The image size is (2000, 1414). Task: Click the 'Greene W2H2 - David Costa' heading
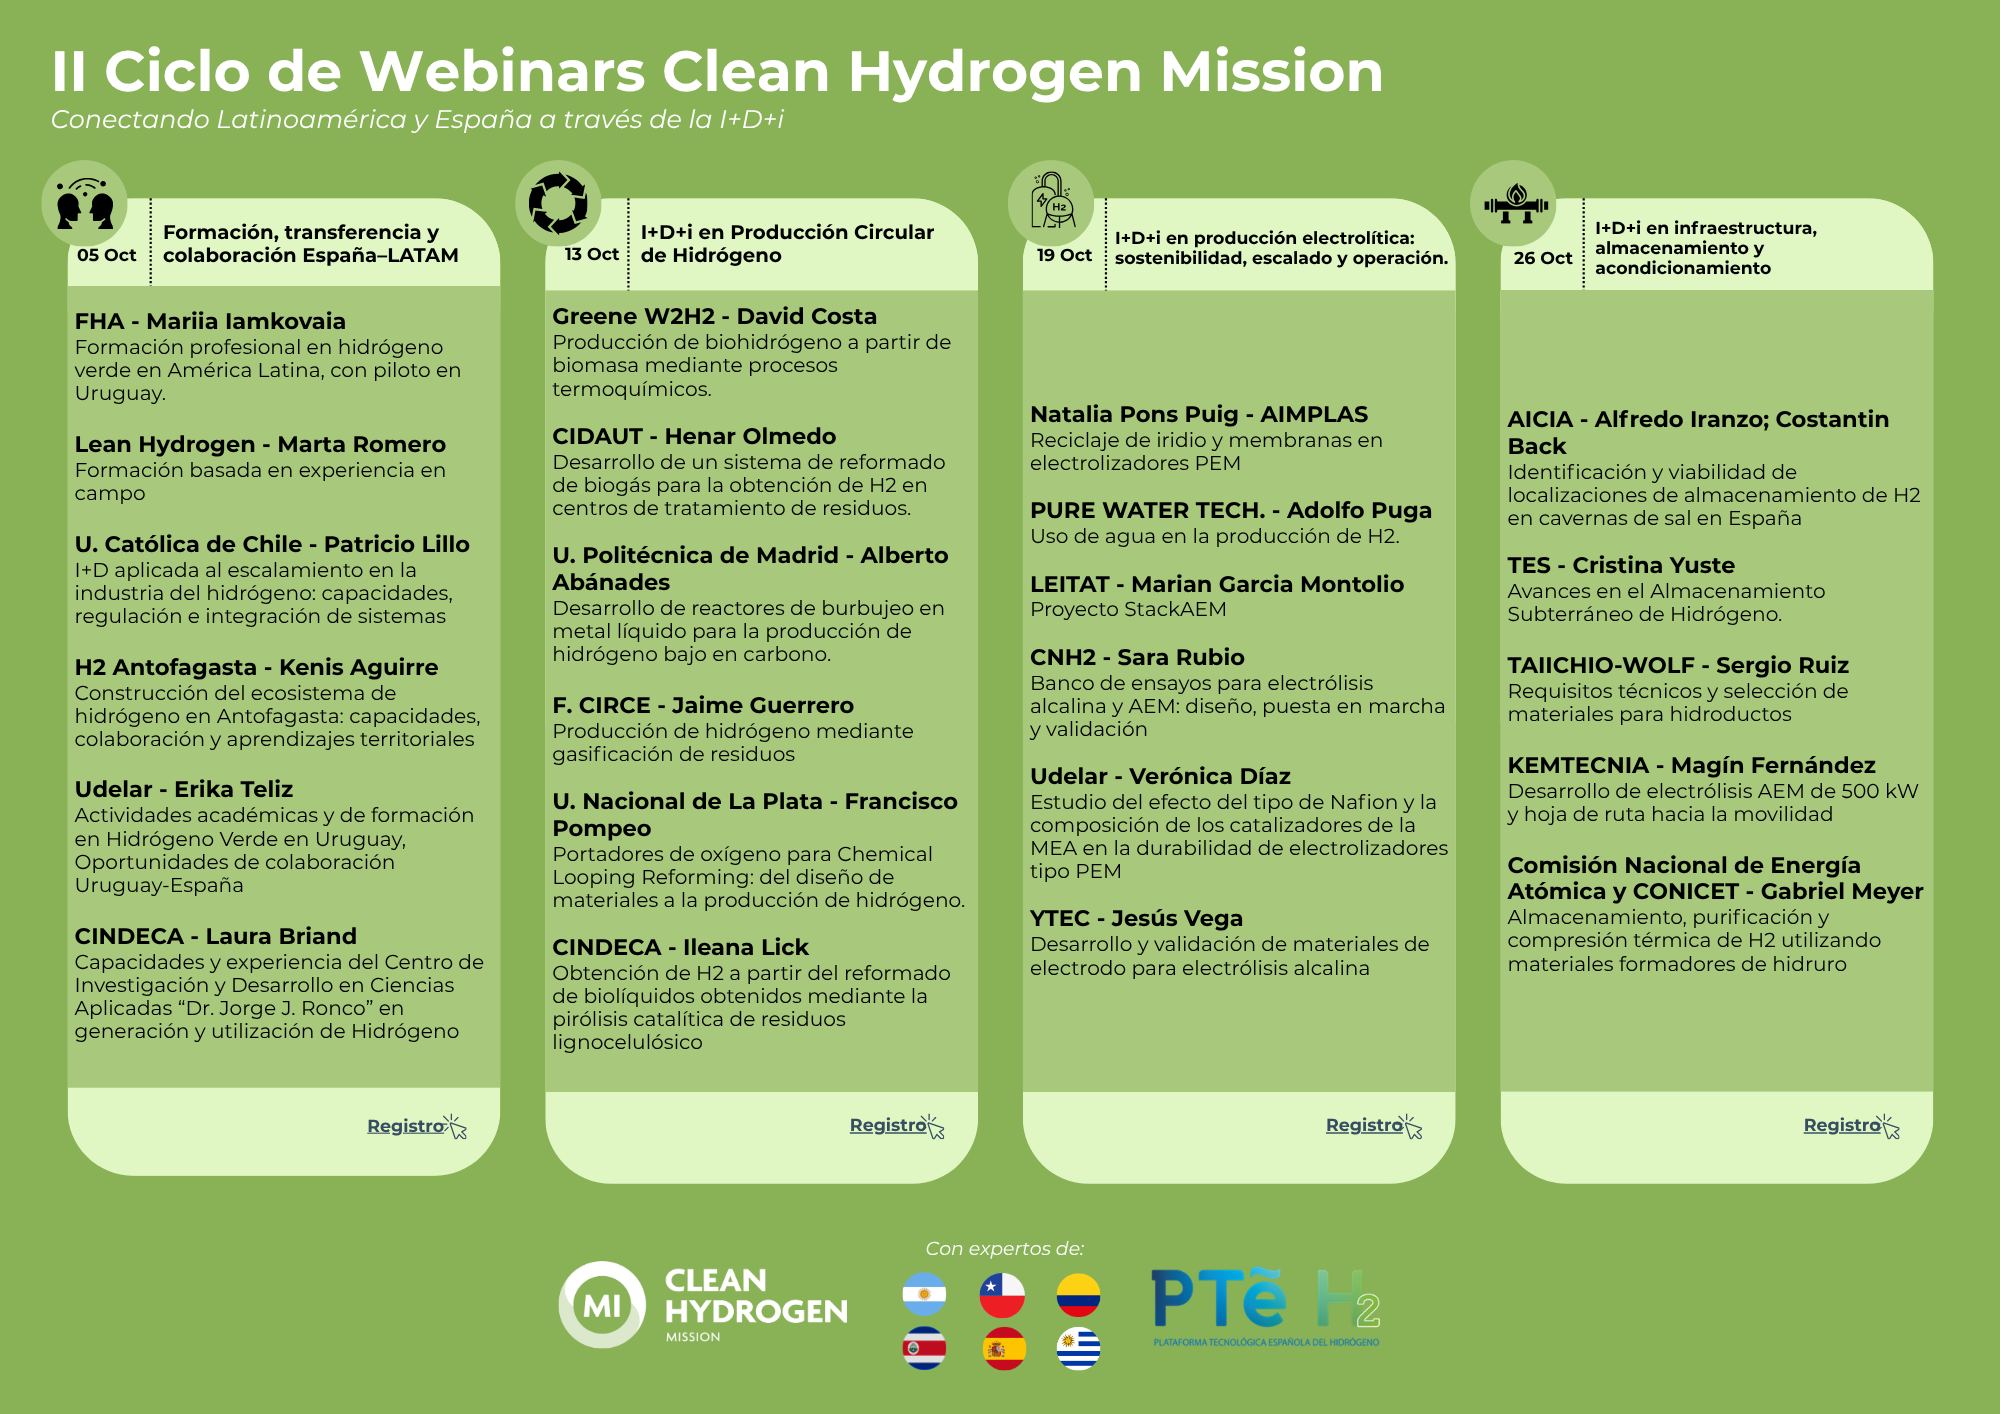(715, 316)
